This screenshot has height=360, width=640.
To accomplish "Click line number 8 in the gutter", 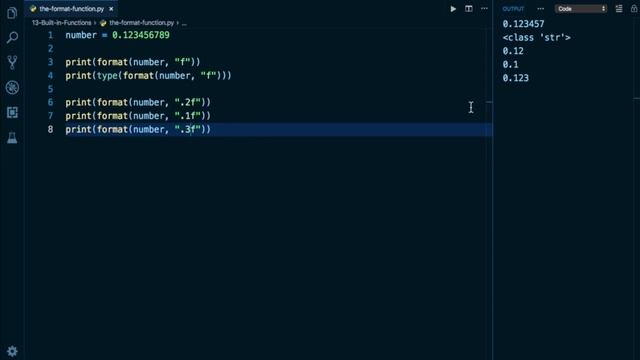I will 50,129.
